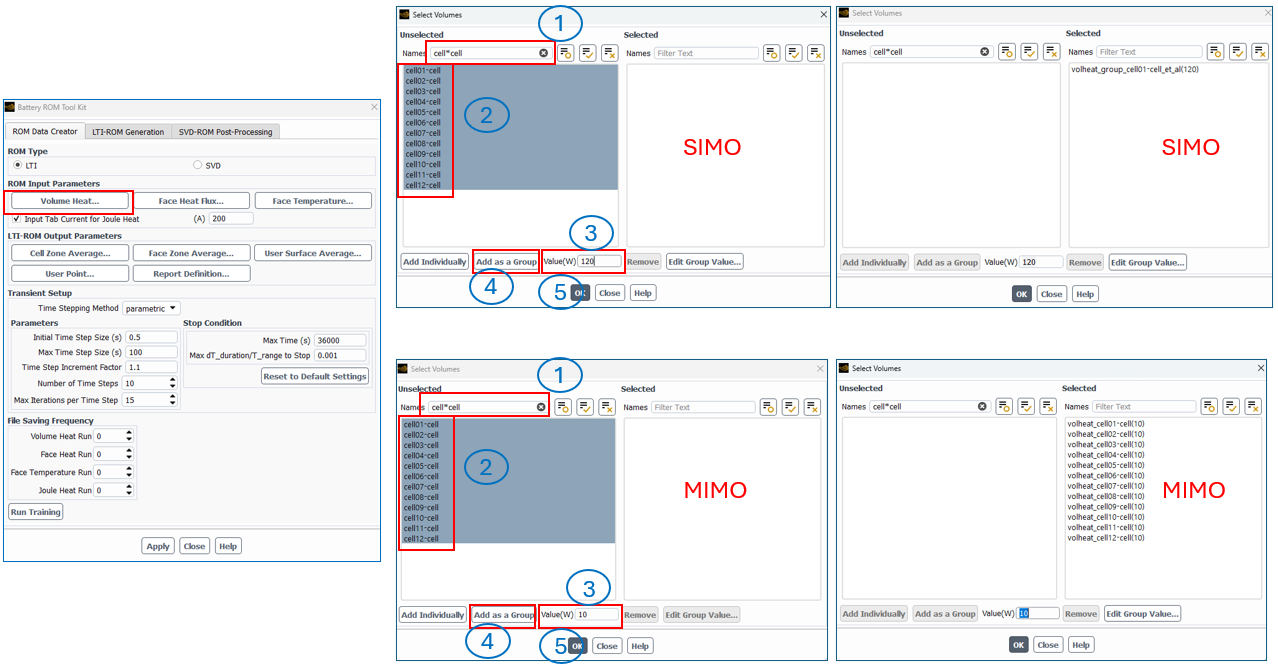Select the LTI ROM type radio button
Image resolution: width=1278 pixels, height=671 pixels.
pos(17,165)
